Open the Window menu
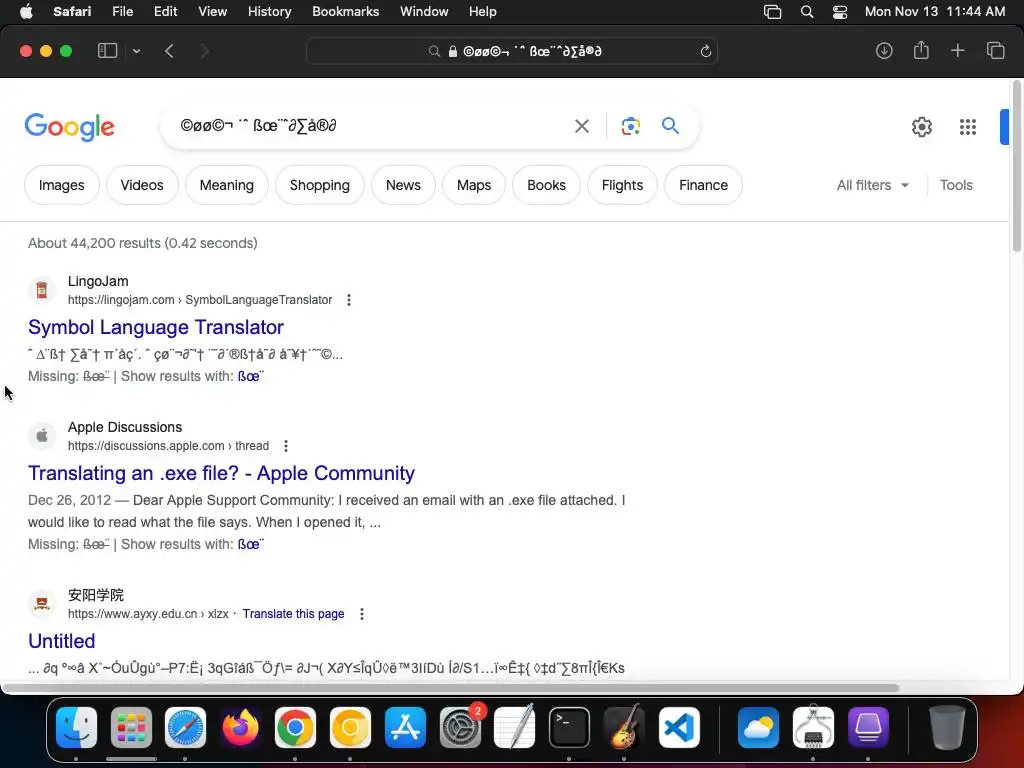Screen dimensions: 1024x768 pyautogui.click(x=424, y=11)
